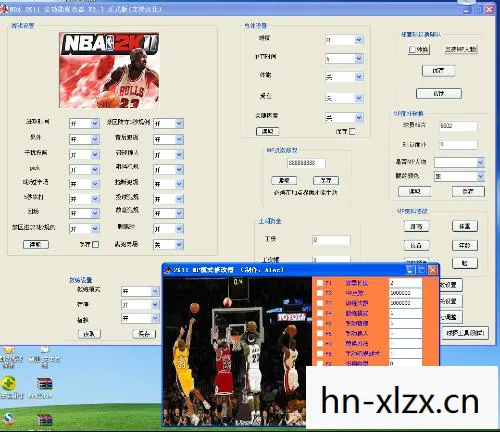
Task: Open the WinRAR archive icon on the desktop
Action: [44, 385]
